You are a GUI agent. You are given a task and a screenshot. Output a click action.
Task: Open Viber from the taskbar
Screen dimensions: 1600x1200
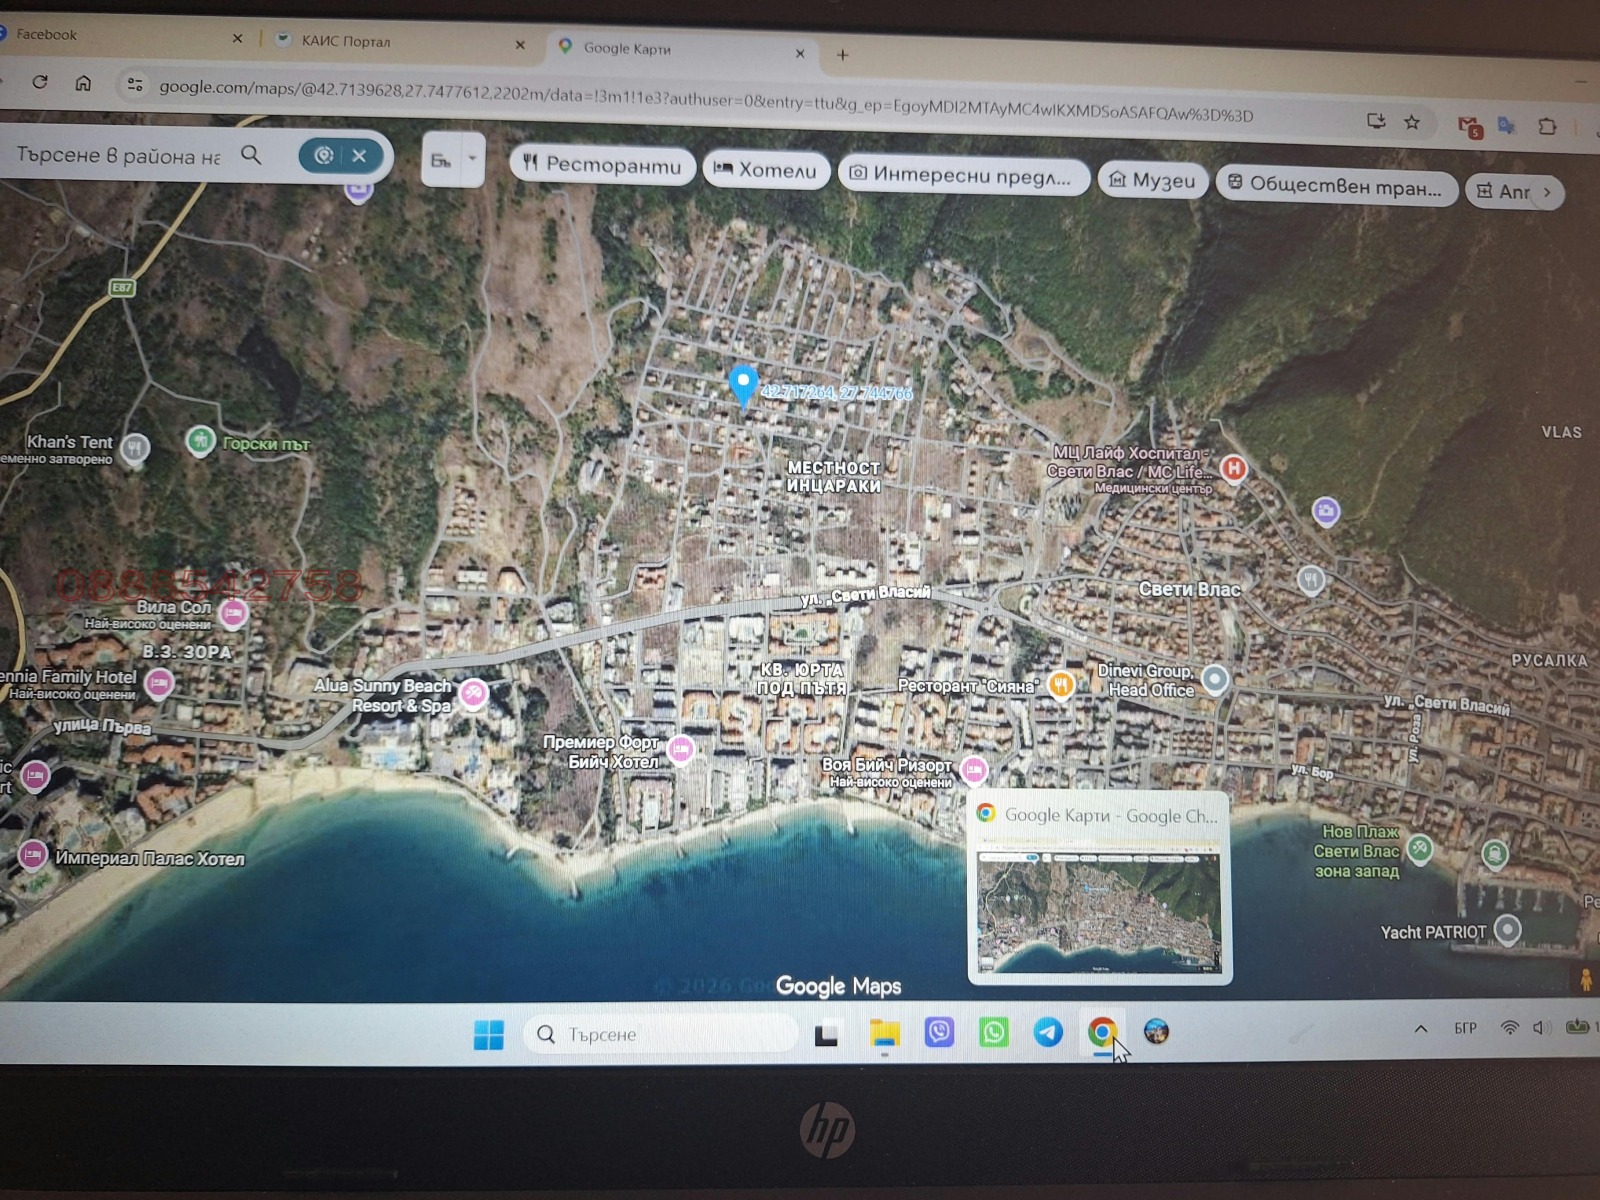pyautogui.click(x=939, y=1032)
